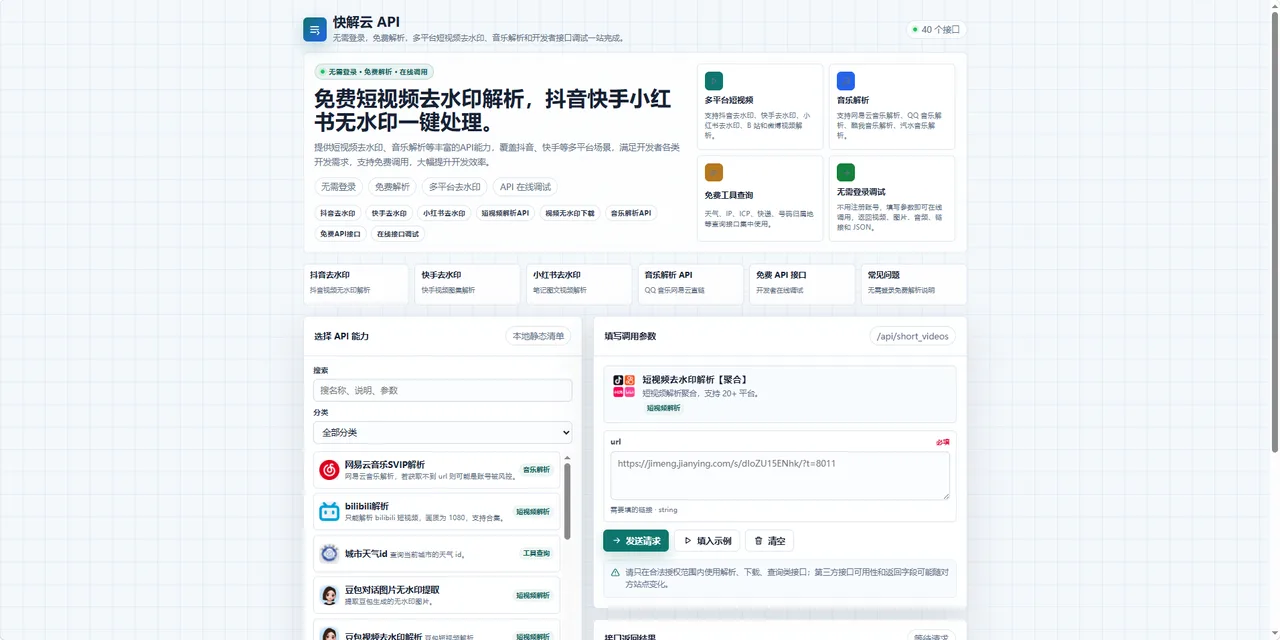Click the small 小红书去水印 keyword chip
This screenshot has height=640, width=1280.
[444, 213]
